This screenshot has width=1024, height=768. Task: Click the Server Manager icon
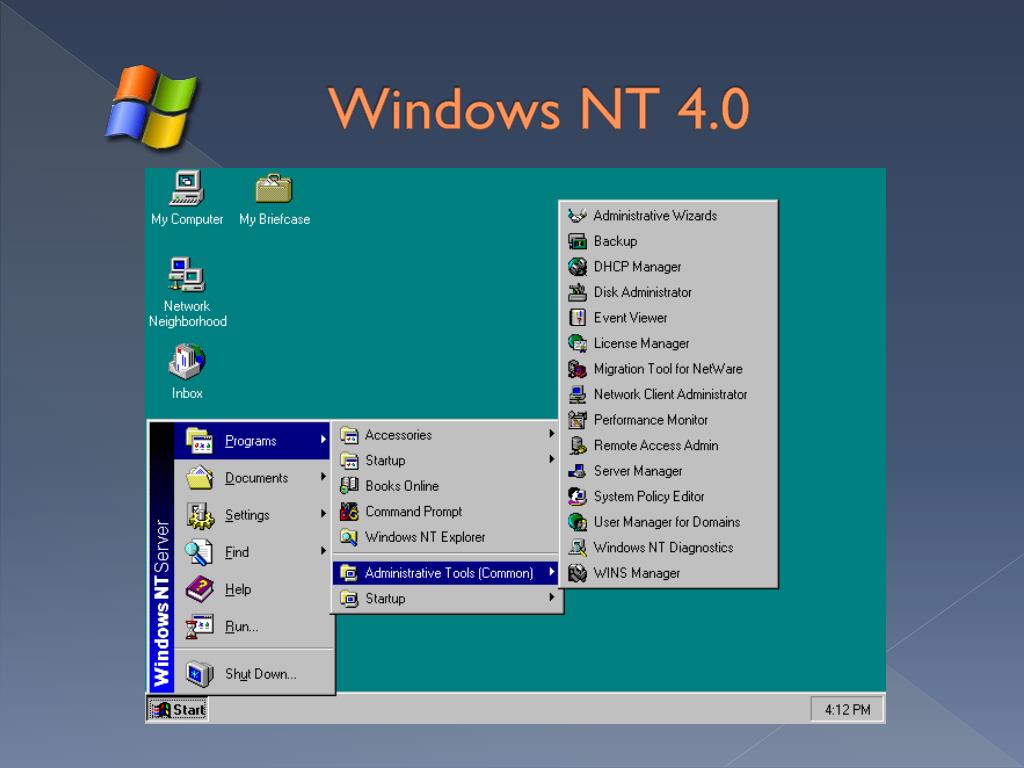(577, 470)
